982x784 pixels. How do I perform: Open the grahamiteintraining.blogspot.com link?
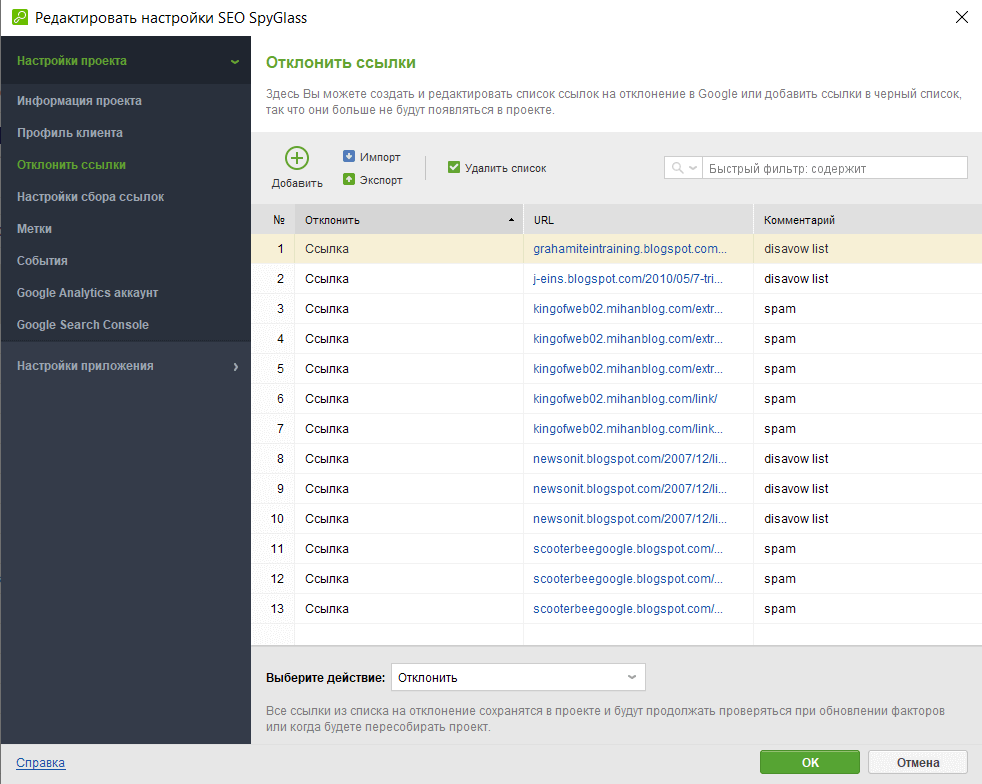[x=629, y=249]
